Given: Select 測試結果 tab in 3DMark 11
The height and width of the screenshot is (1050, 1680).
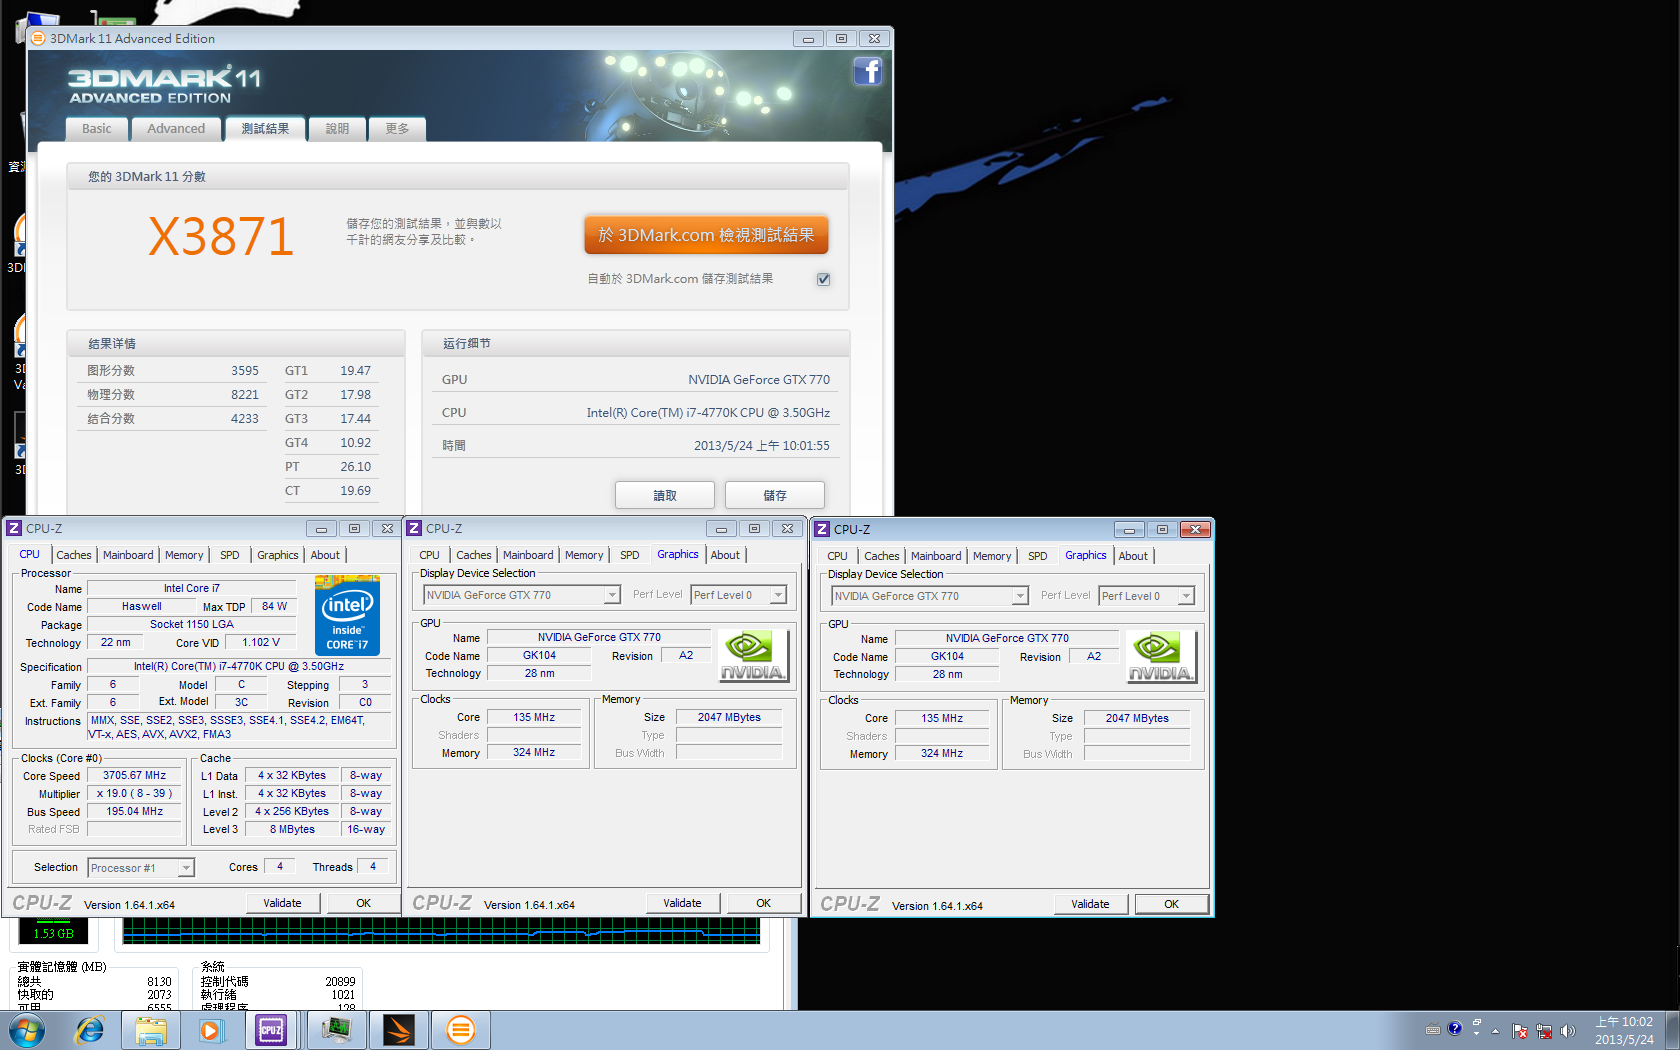Looking at the screenshot, I should [x=265, y=129].
